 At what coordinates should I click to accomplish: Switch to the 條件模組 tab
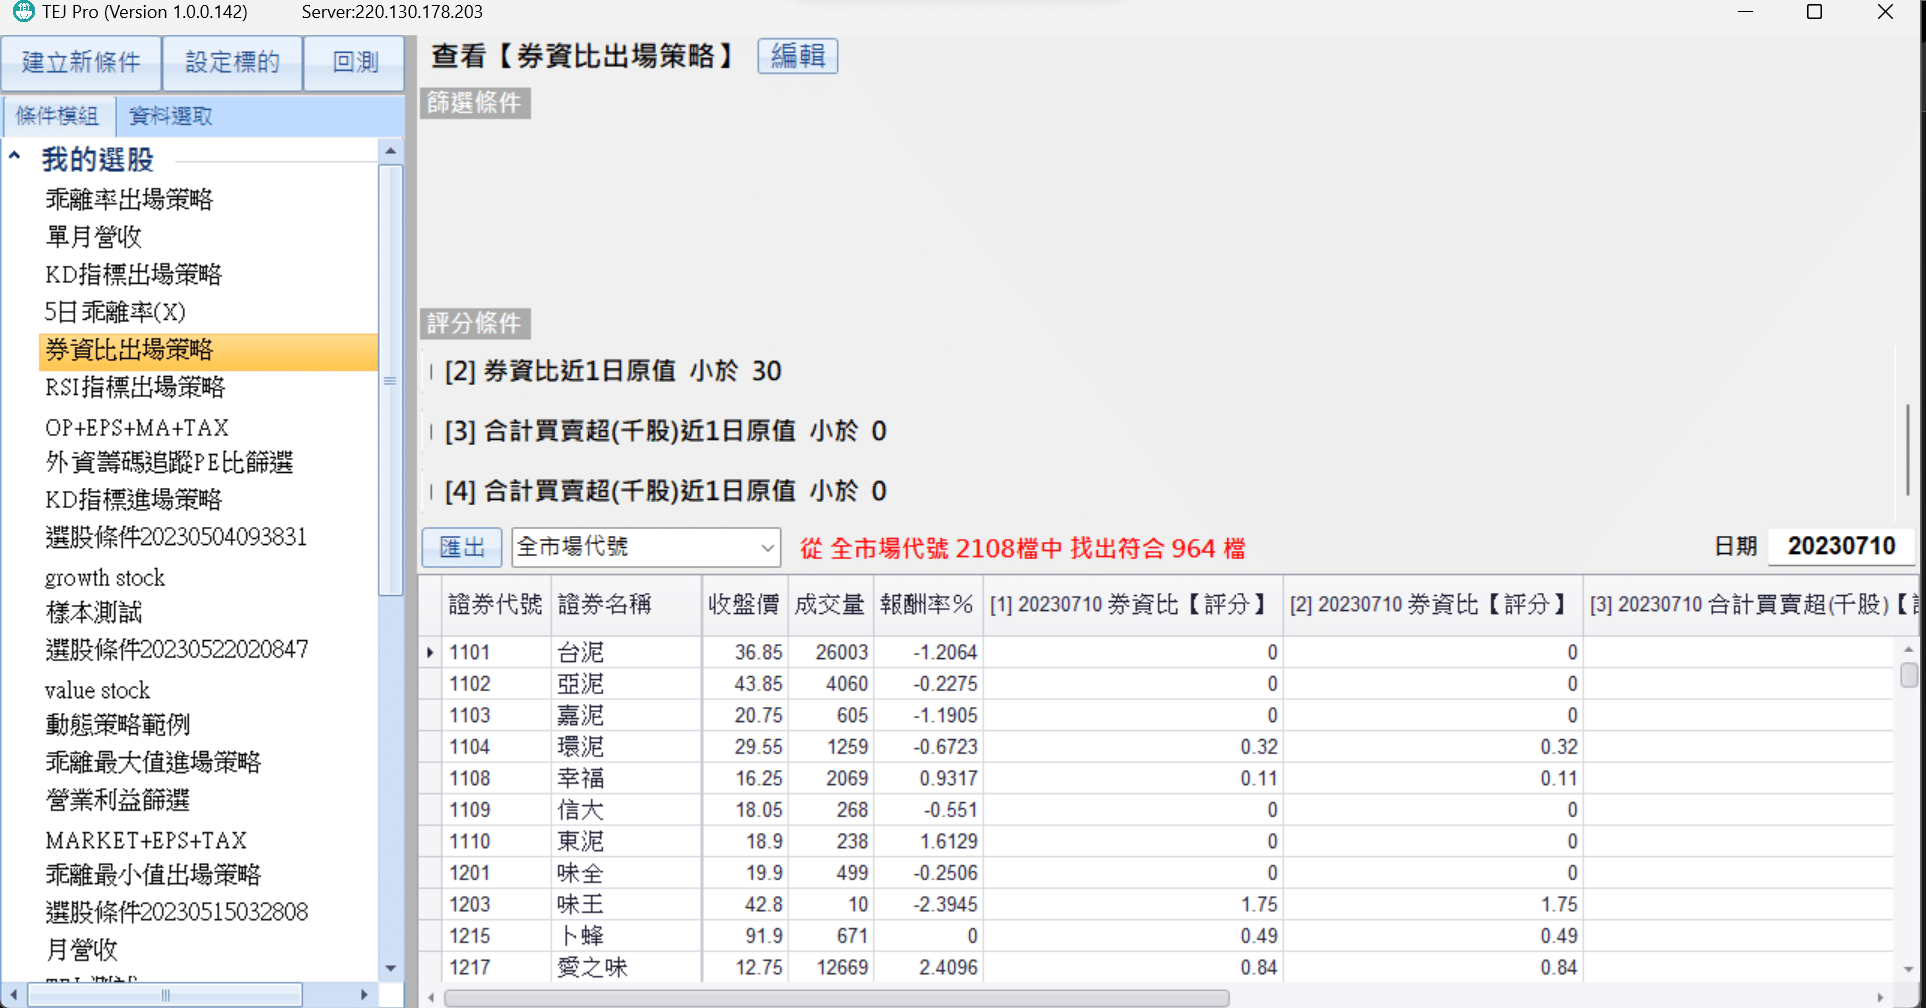click(x=58, y=117)
